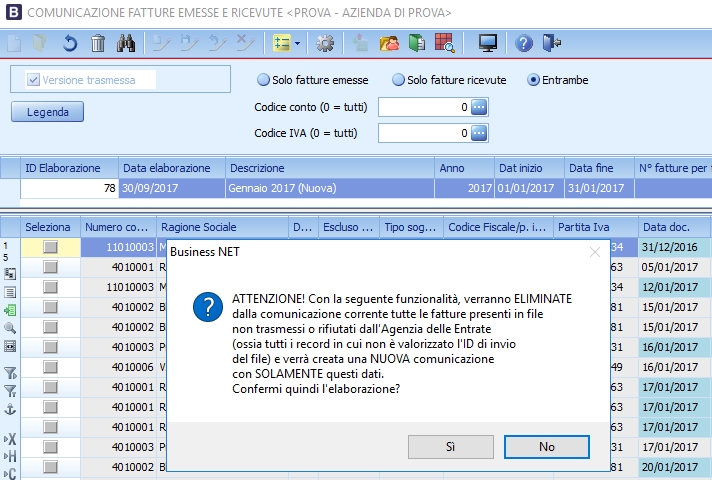
Task: Click the lines list icon in left sidebar
Action: [10, 292]
